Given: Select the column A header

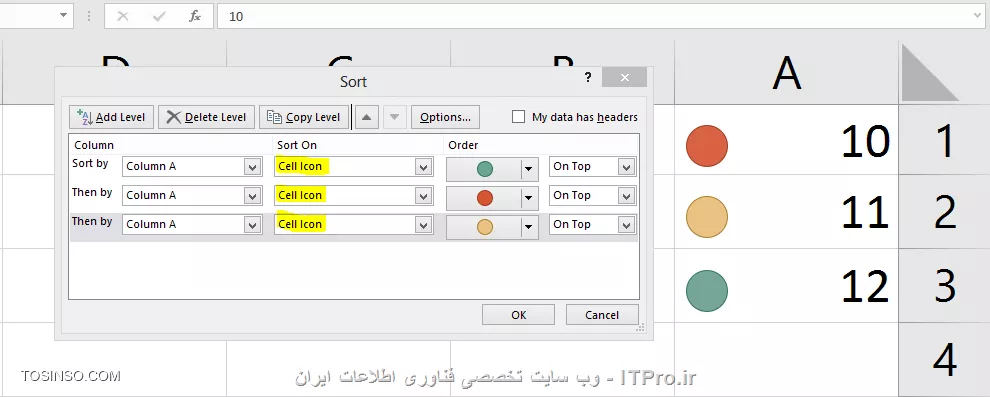Looking at the screenshot, I should (787, 73).
